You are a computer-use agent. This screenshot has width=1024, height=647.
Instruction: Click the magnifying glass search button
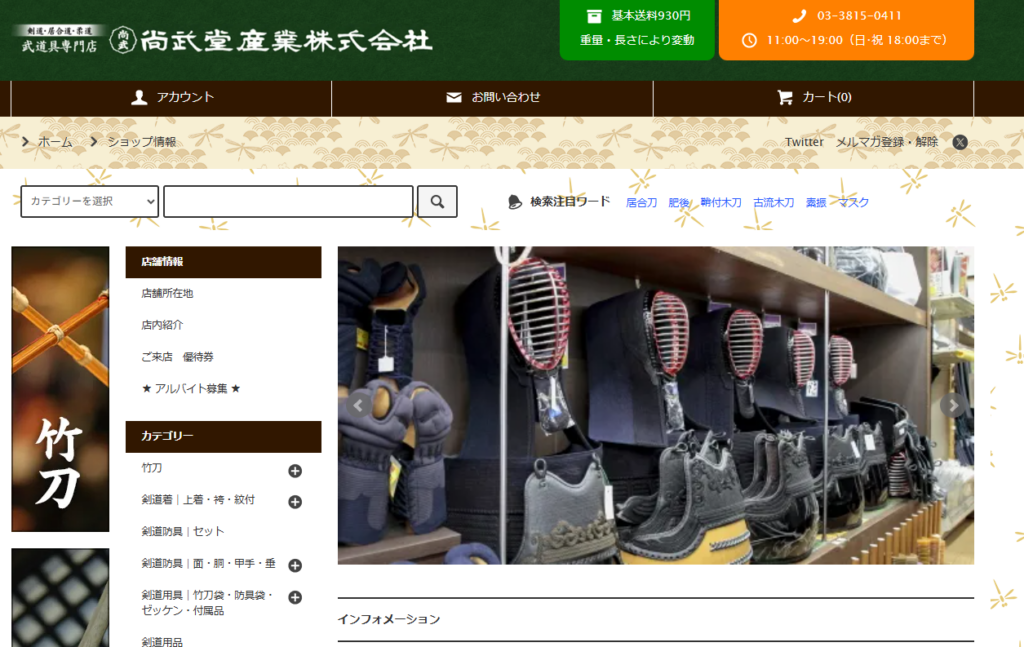[x=437, y=201]
